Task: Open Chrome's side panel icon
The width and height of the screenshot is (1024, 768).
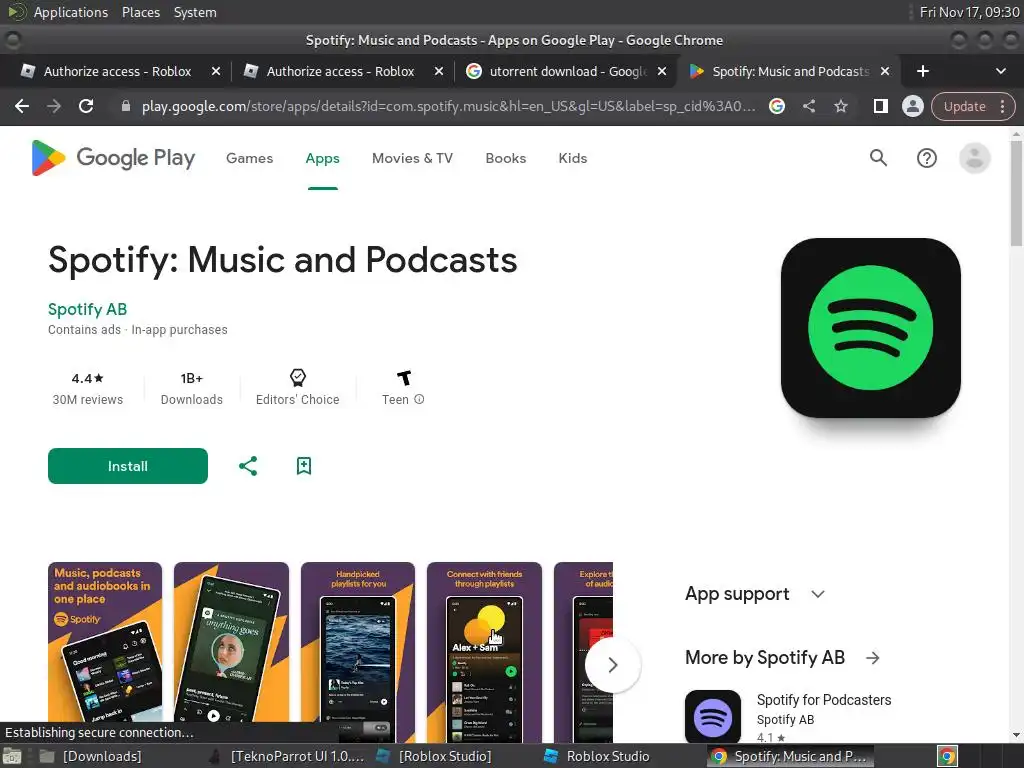Action: tap(880, 106)
